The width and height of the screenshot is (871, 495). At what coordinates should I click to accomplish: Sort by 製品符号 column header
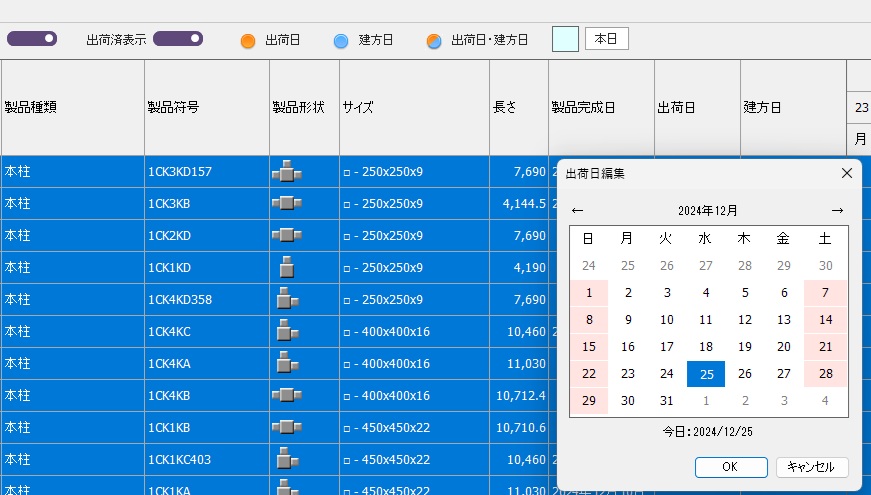206,107
